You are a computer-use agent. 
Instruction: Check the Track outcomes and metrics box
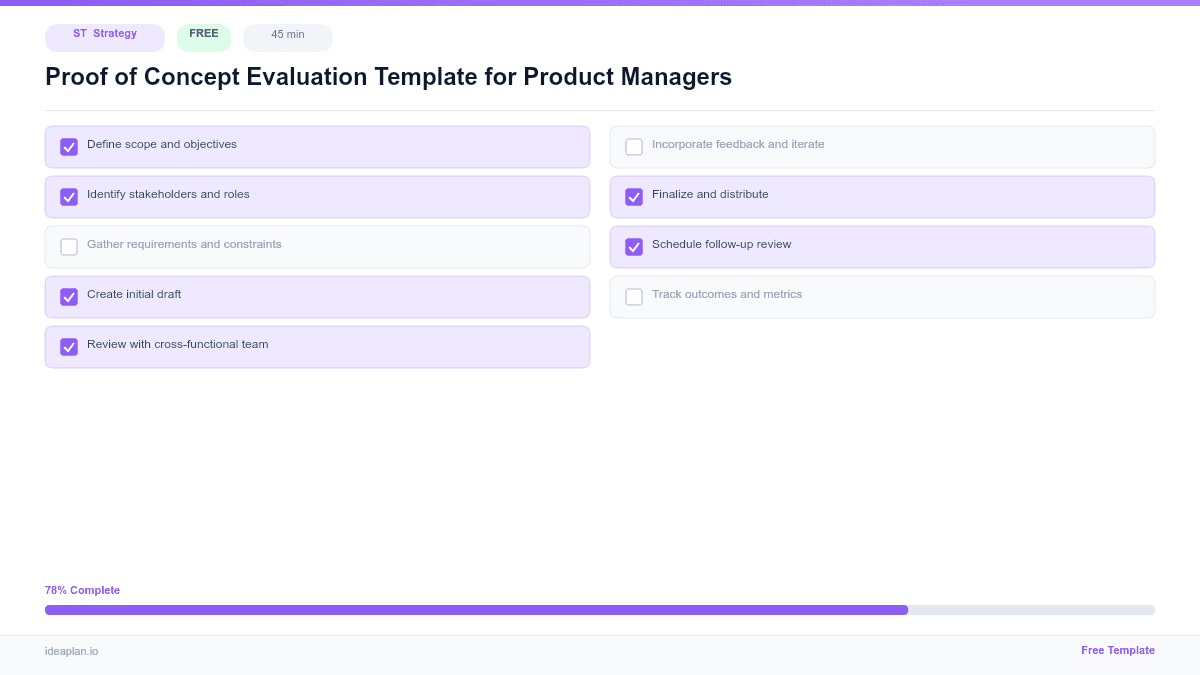coord(633,296)
